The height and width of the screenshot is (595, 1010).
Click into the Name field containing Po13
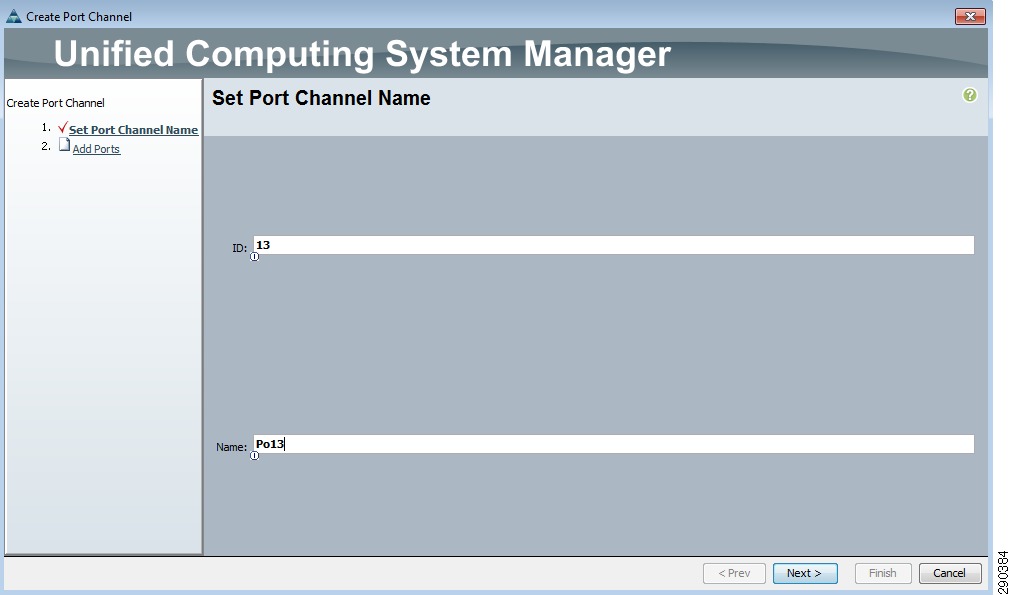click(x=613, y=444)
